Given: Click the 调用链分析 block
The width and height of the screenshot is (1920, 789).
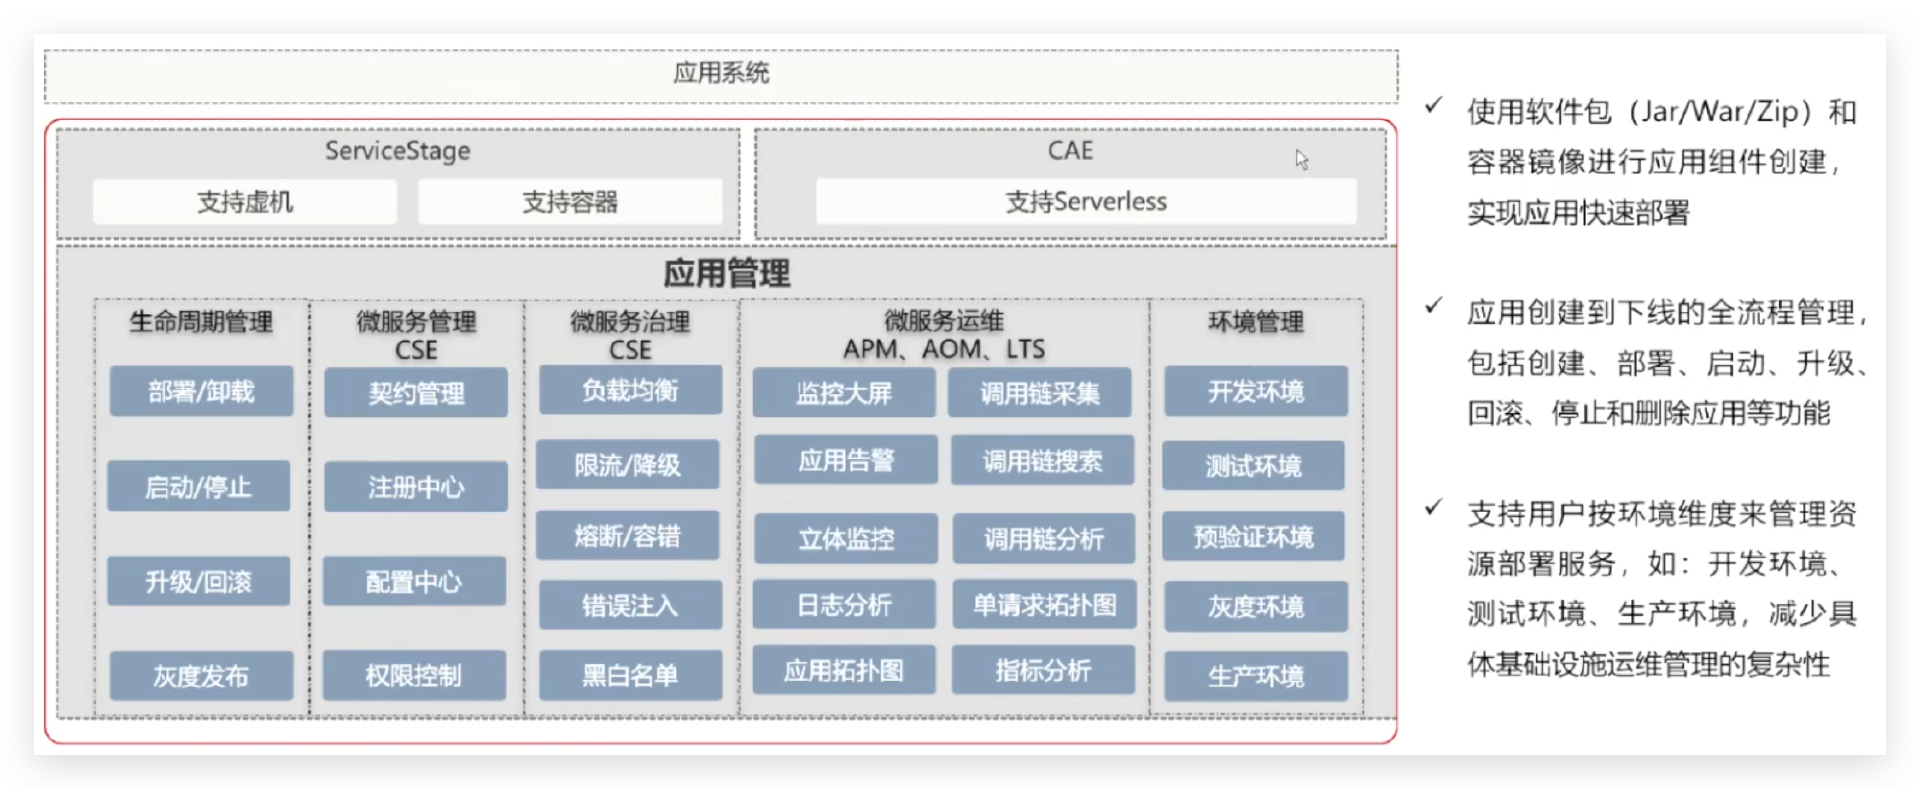Looking at the screenshot, I should [x=1044, y=539].
